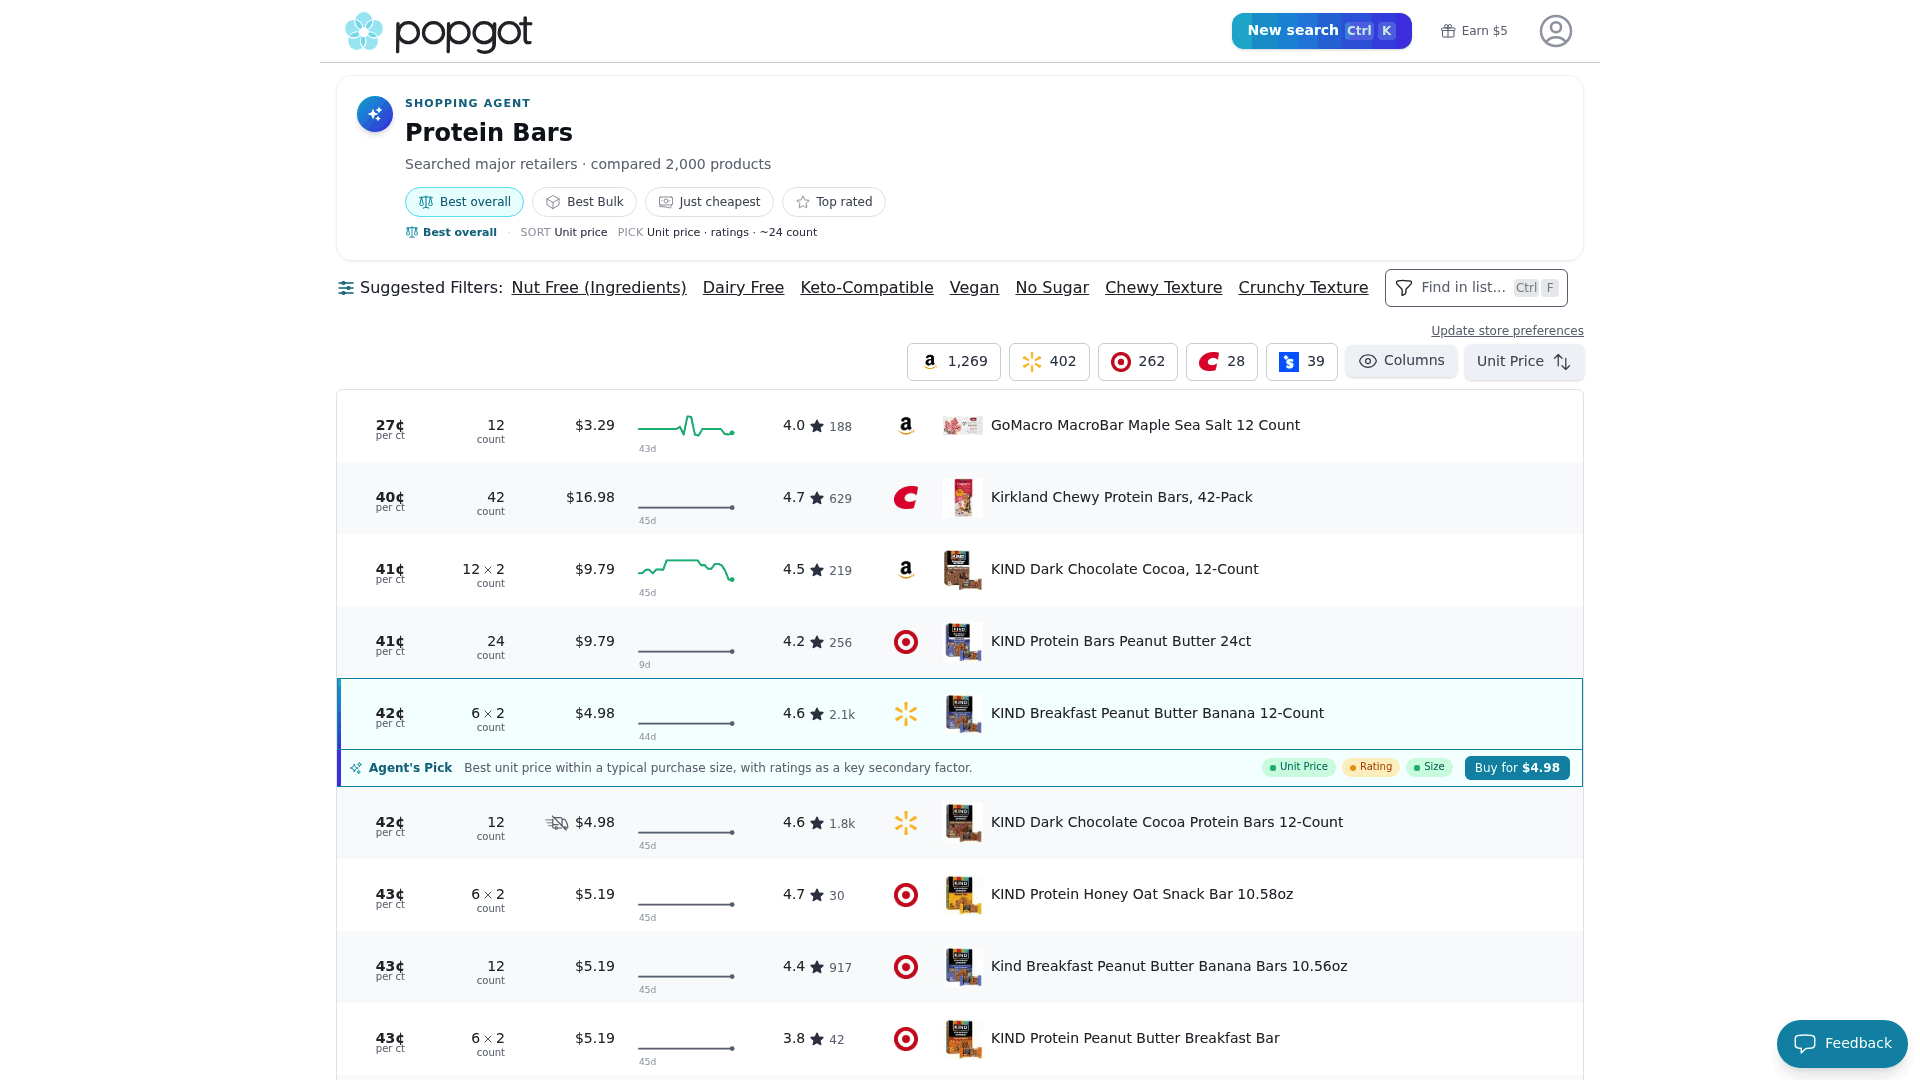Screen dimensions: 1920x1080
Task: Select the Just cheapest tab
Action: 709,202
